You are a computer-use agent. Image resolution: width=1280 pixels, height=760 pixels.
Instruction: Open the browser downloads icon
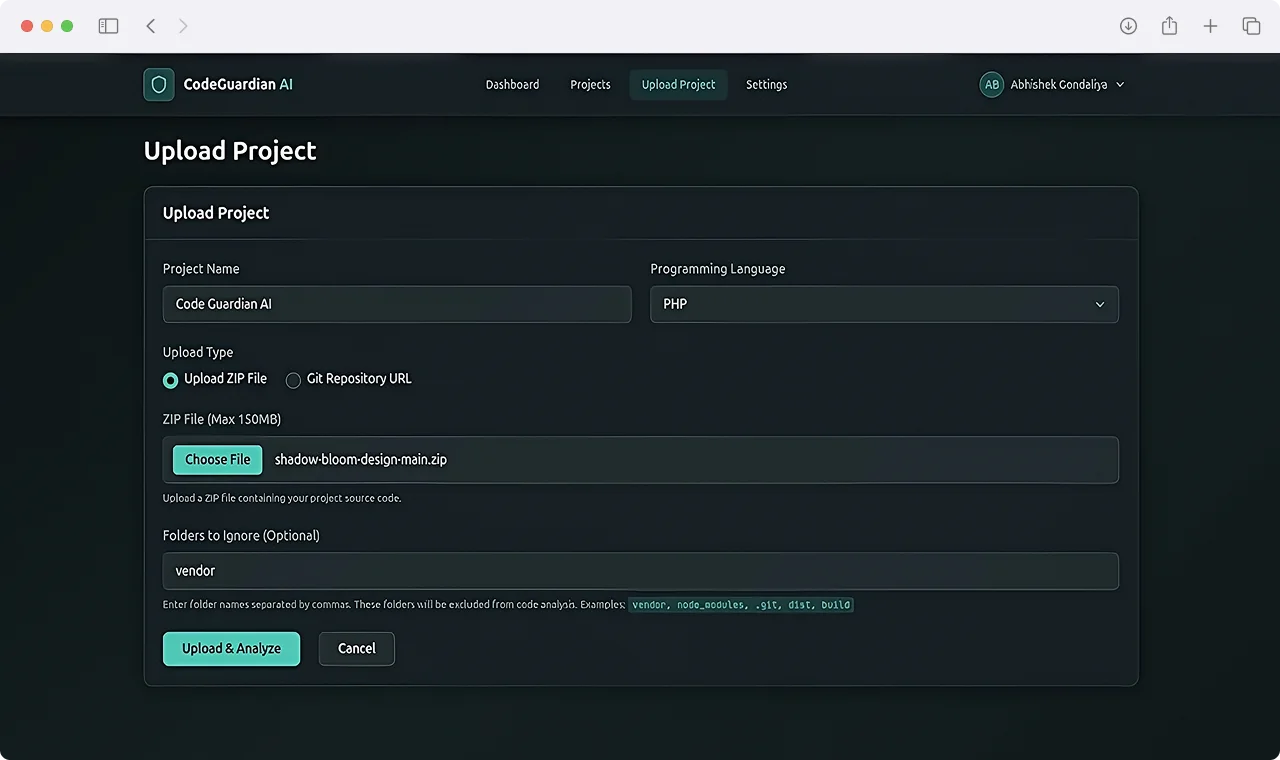tap(1128, 26)
